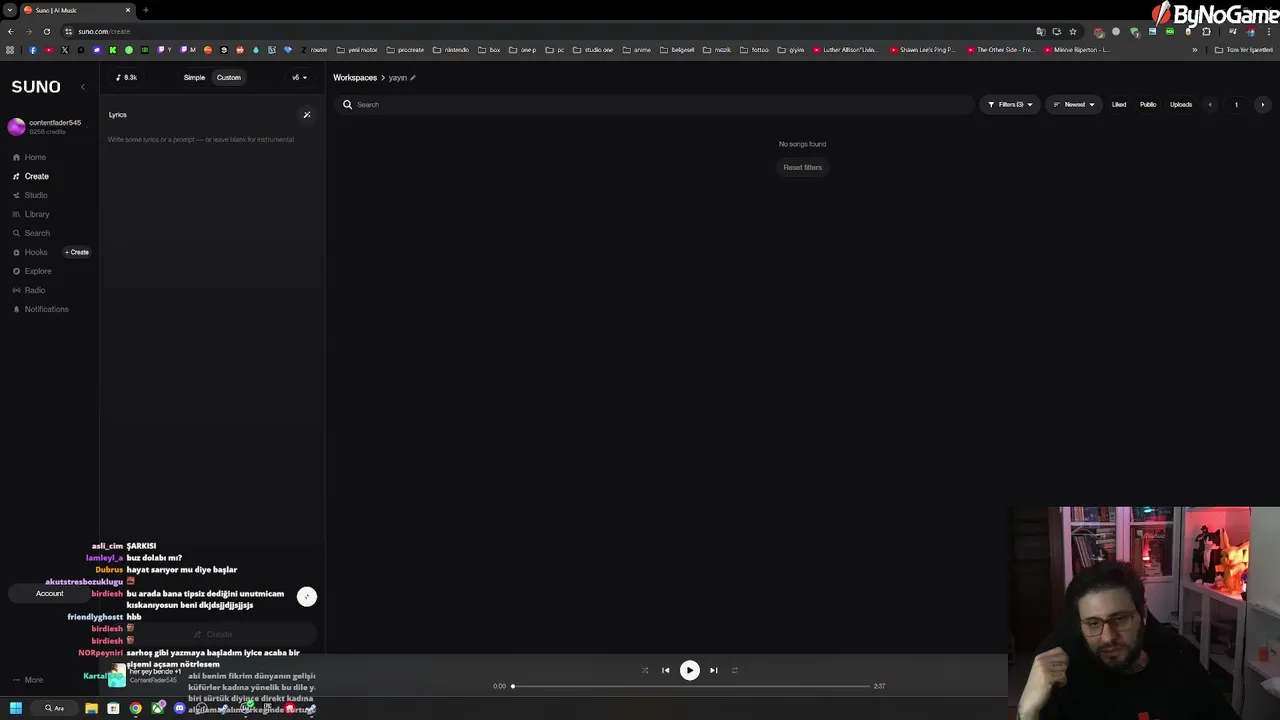Open the Home page in the sidebar
1280x720 pixels.
coord(29,157)
